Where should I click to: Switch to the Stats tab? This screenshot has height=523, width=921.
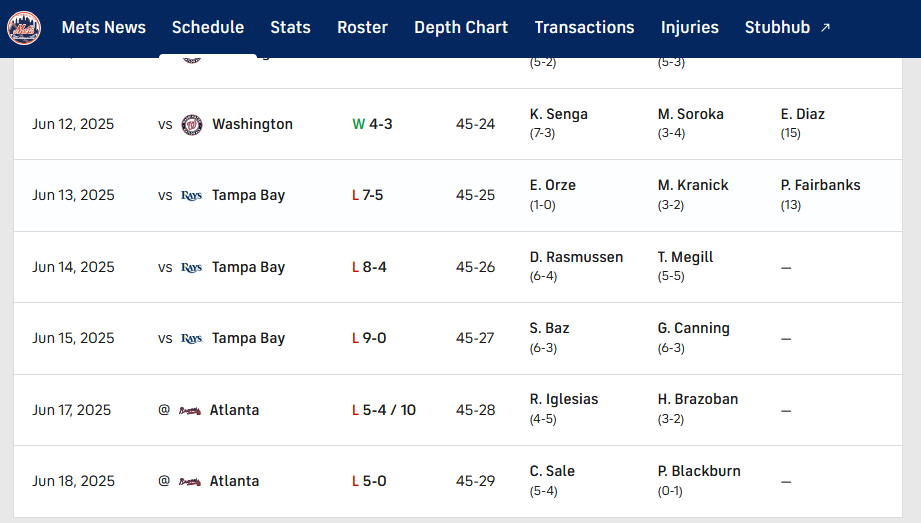[290, 28]
